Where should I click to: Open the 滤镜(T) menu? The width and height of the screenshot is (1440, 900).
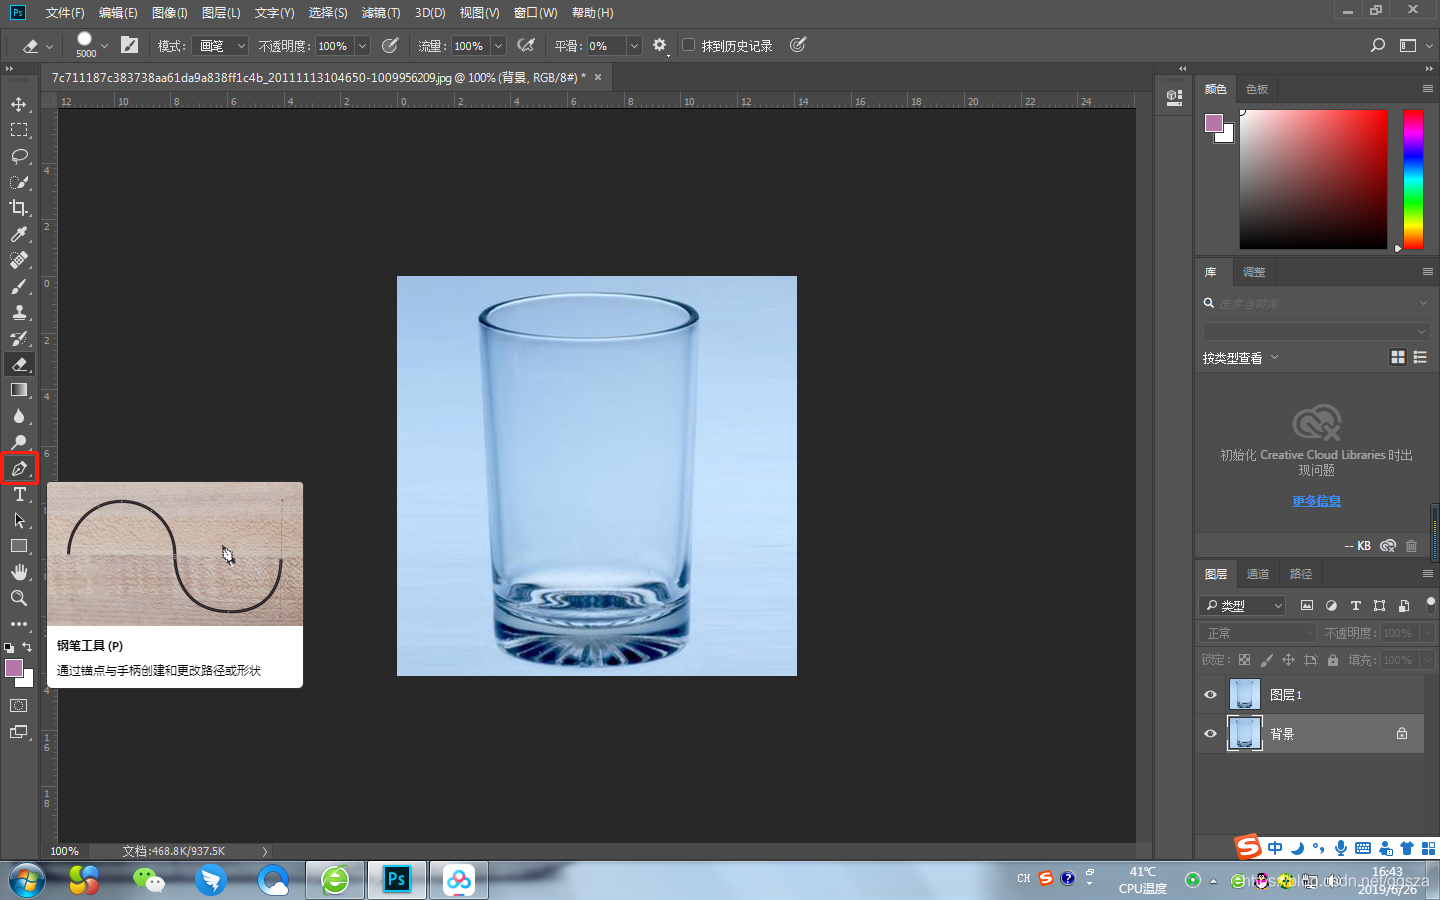pos(381,13)
